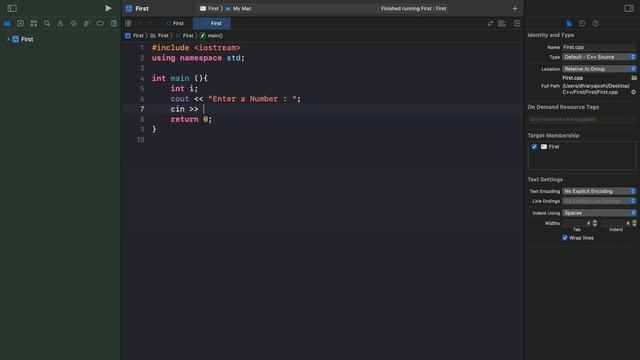
Task: Open Type dropdown Default C++ Source
Action: click(x=599, y=57)
